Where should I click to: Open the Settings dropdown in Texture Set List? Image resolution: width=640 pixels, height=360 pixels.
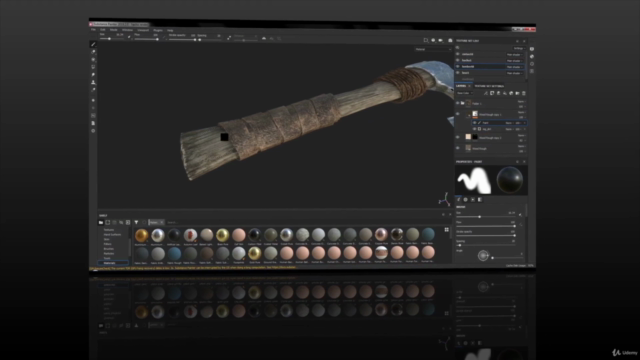coord(519,48)
